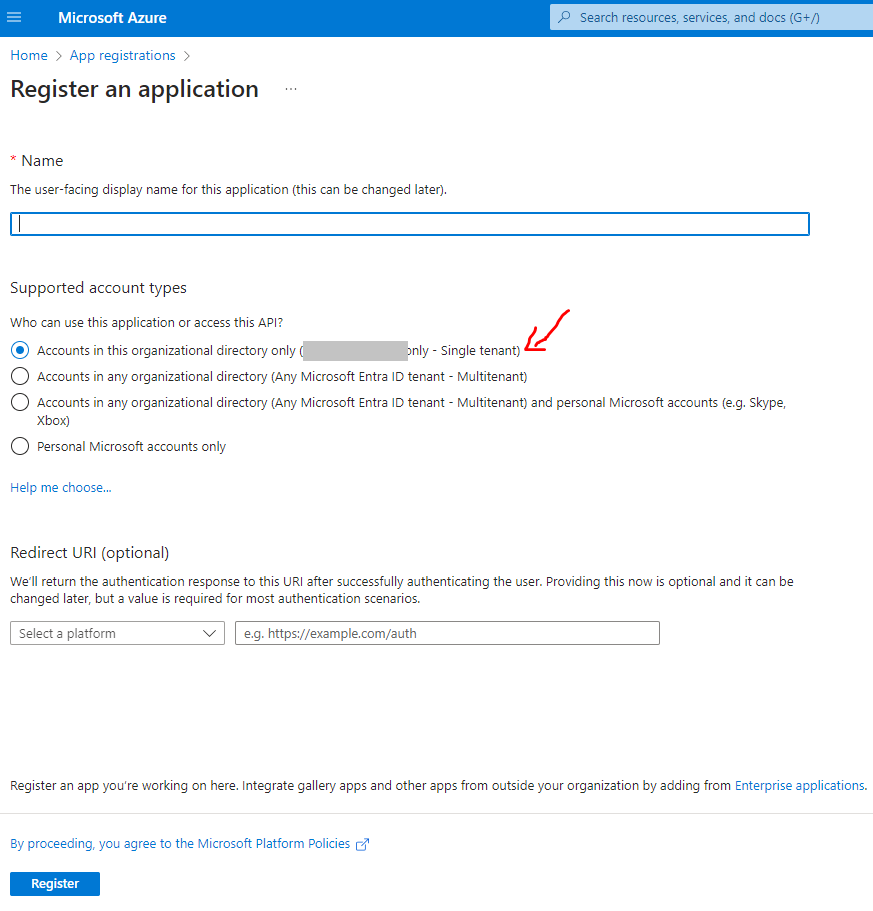Viewport: 873px width, 911px height.
Task: Select Multitenant organizational directory radio option
Action: coord(20,376)
